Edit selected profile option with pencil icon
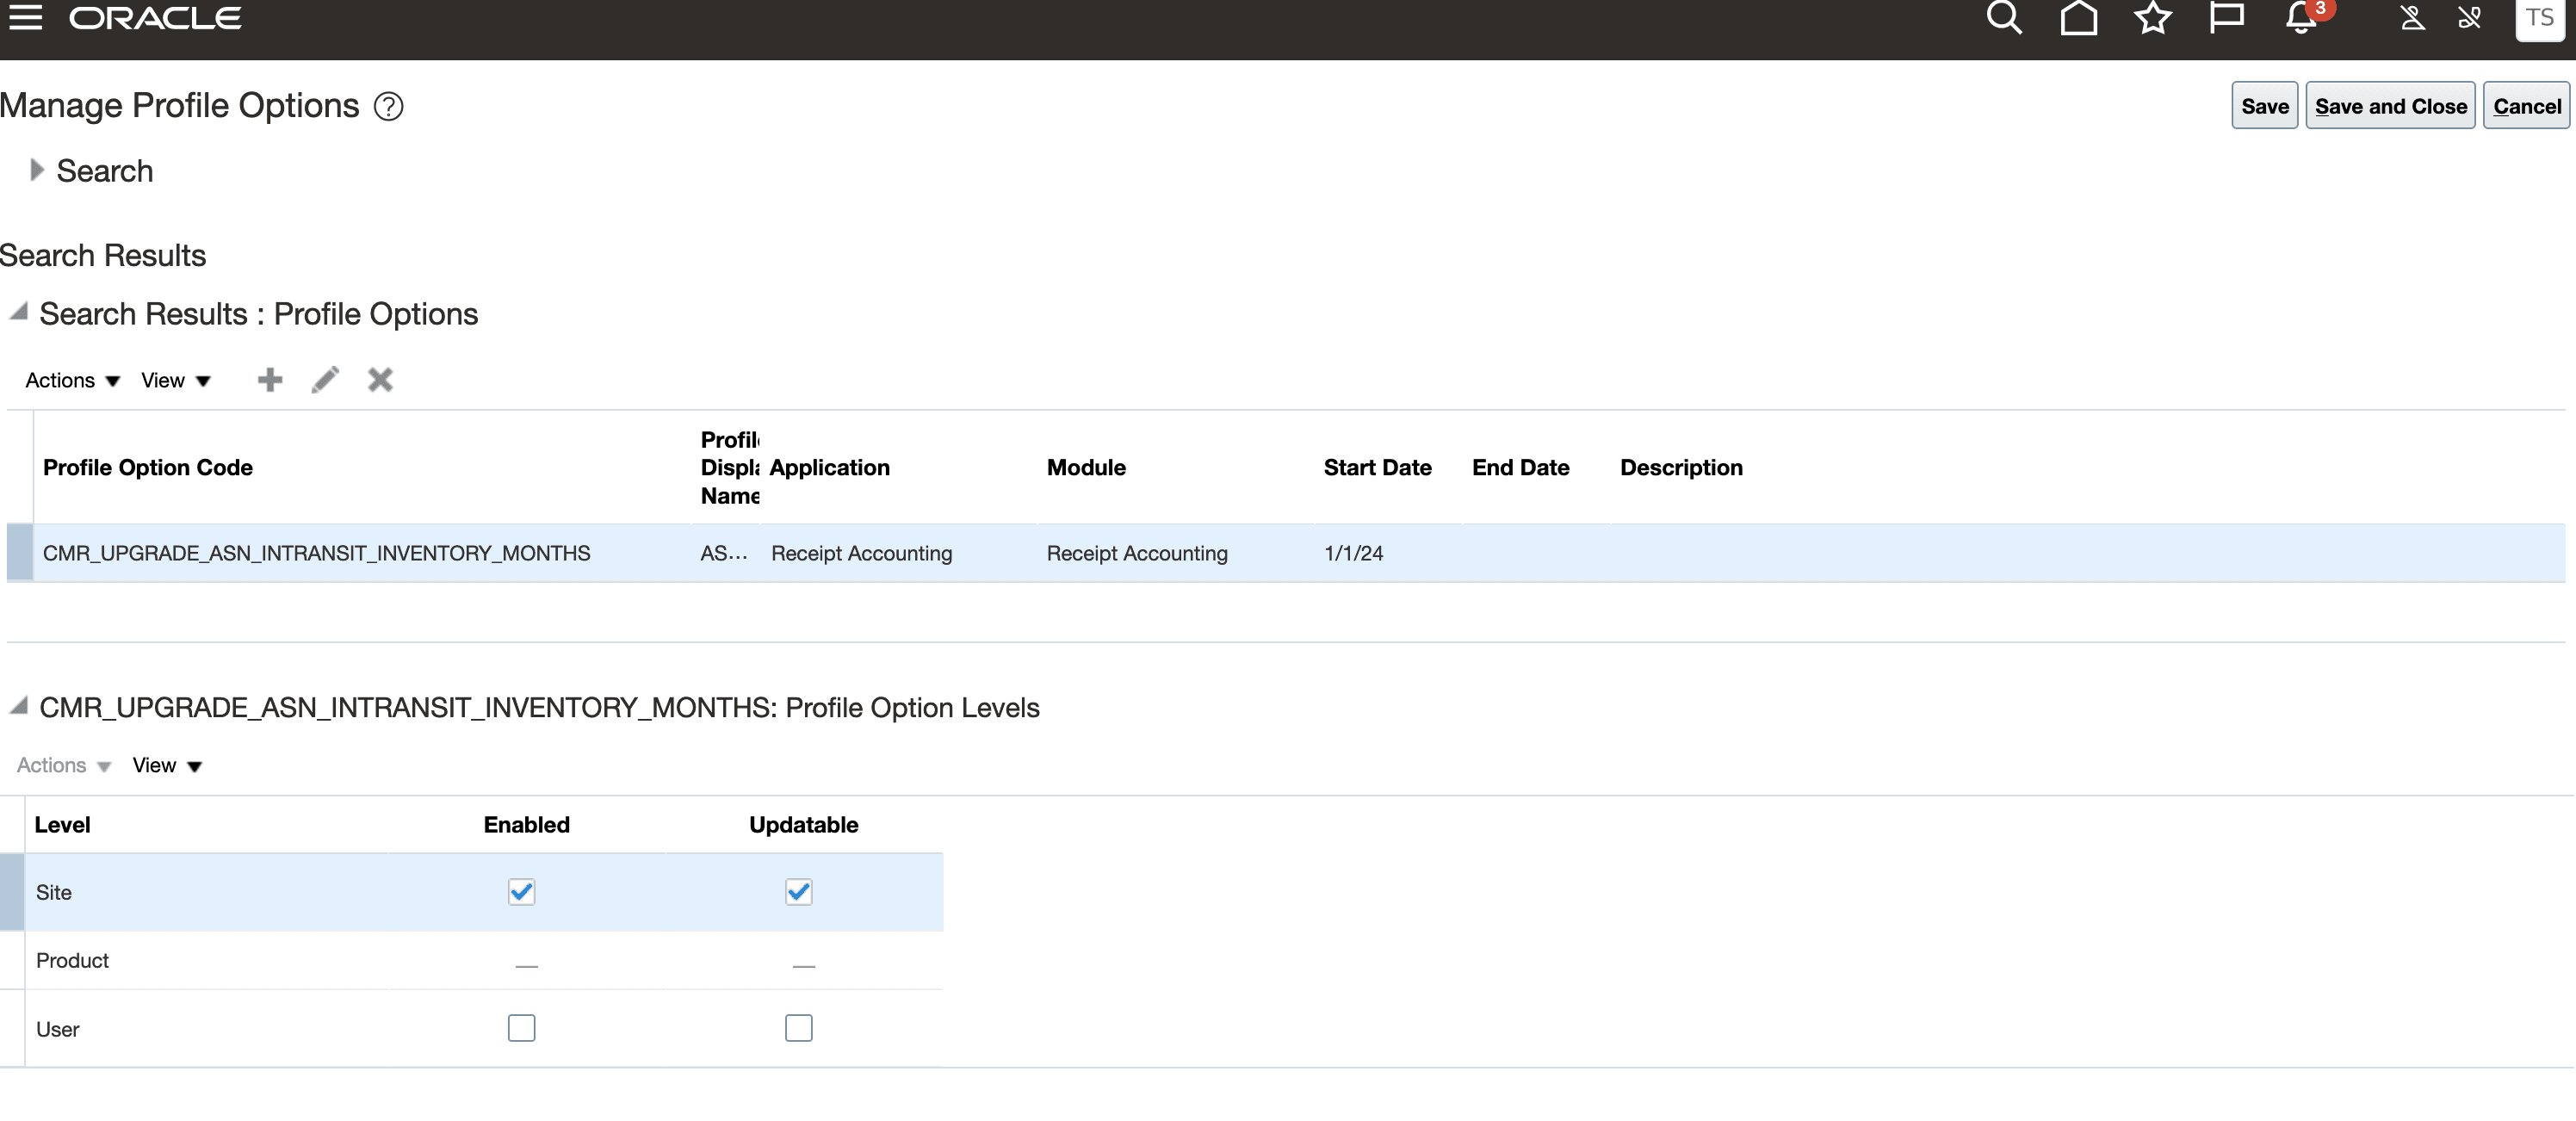The image size is (2576, 1121). (x=325, y=380)
